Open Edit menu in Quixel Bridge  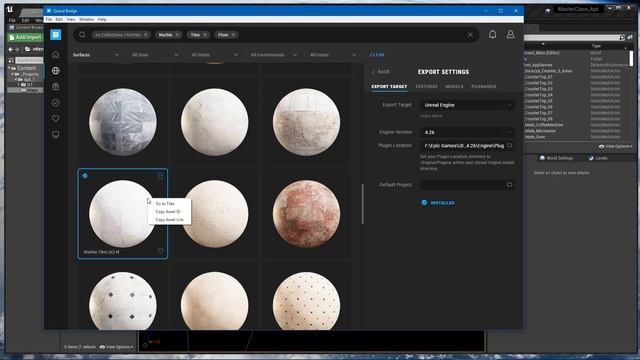pyautogui.click(x=59, y=19)
